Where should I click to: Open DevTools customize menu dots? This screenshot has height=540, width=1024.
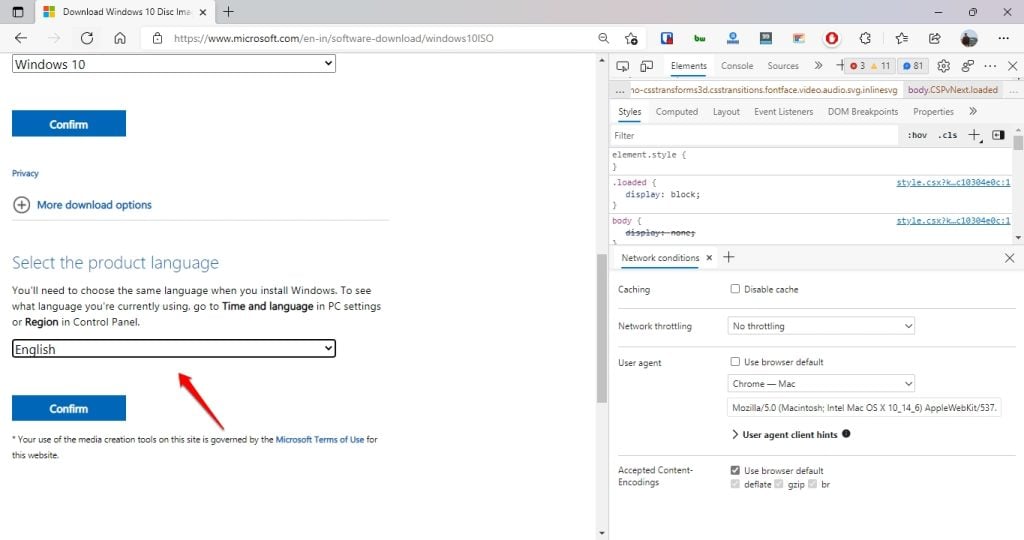pyautogui.click(x=990, y=66)
